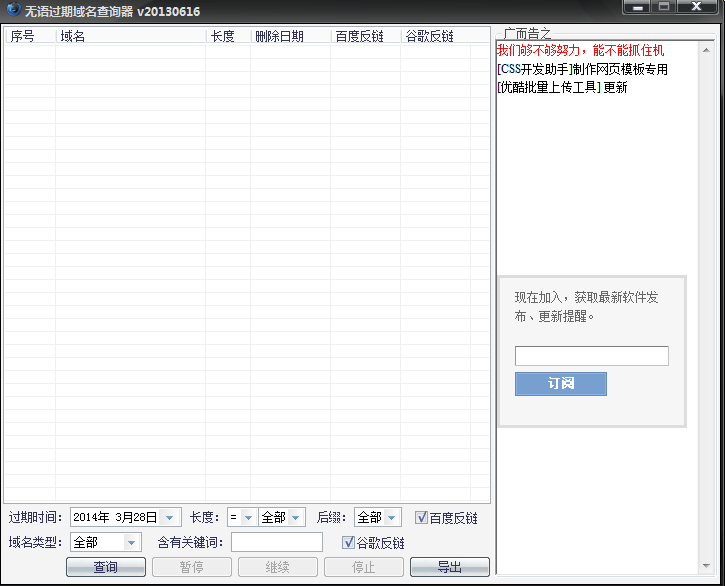The image size is (725, 586).
Task: Click the 导出 export button
Action: click(x=449, y=567)
